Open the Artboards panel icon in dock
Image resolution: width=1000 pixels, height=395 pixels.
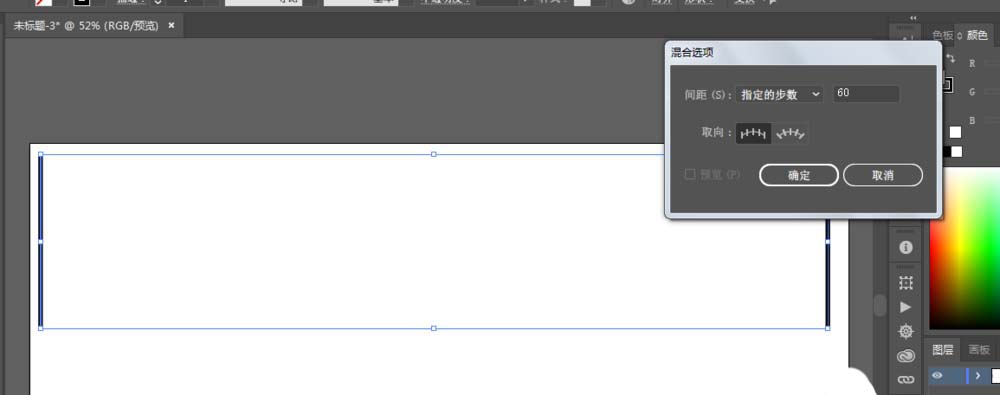tap(906, 283)
